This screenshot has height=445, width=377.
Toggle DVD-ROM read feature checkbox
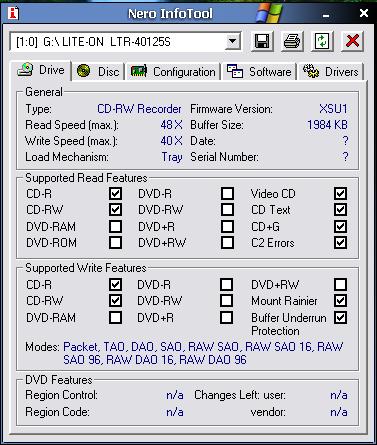[115, 243]
